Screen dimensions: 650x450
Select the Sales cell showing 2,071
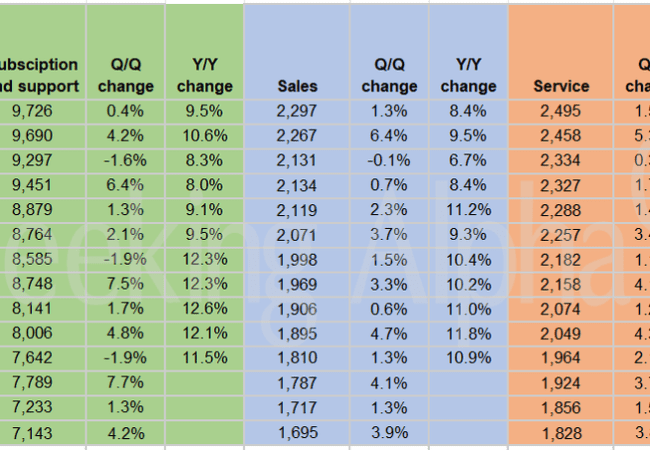(x=297, y=233)
